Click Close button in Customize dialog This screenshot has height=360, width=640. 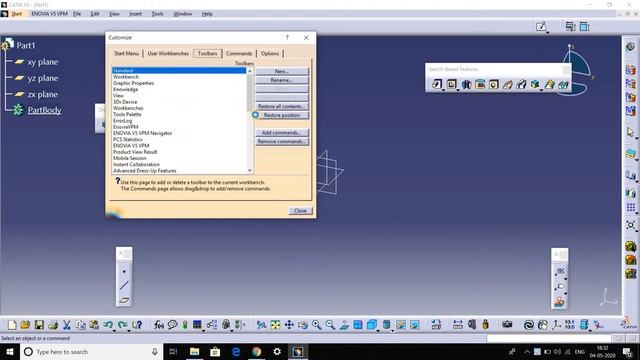pyautogui.click(x=300, y=211)
